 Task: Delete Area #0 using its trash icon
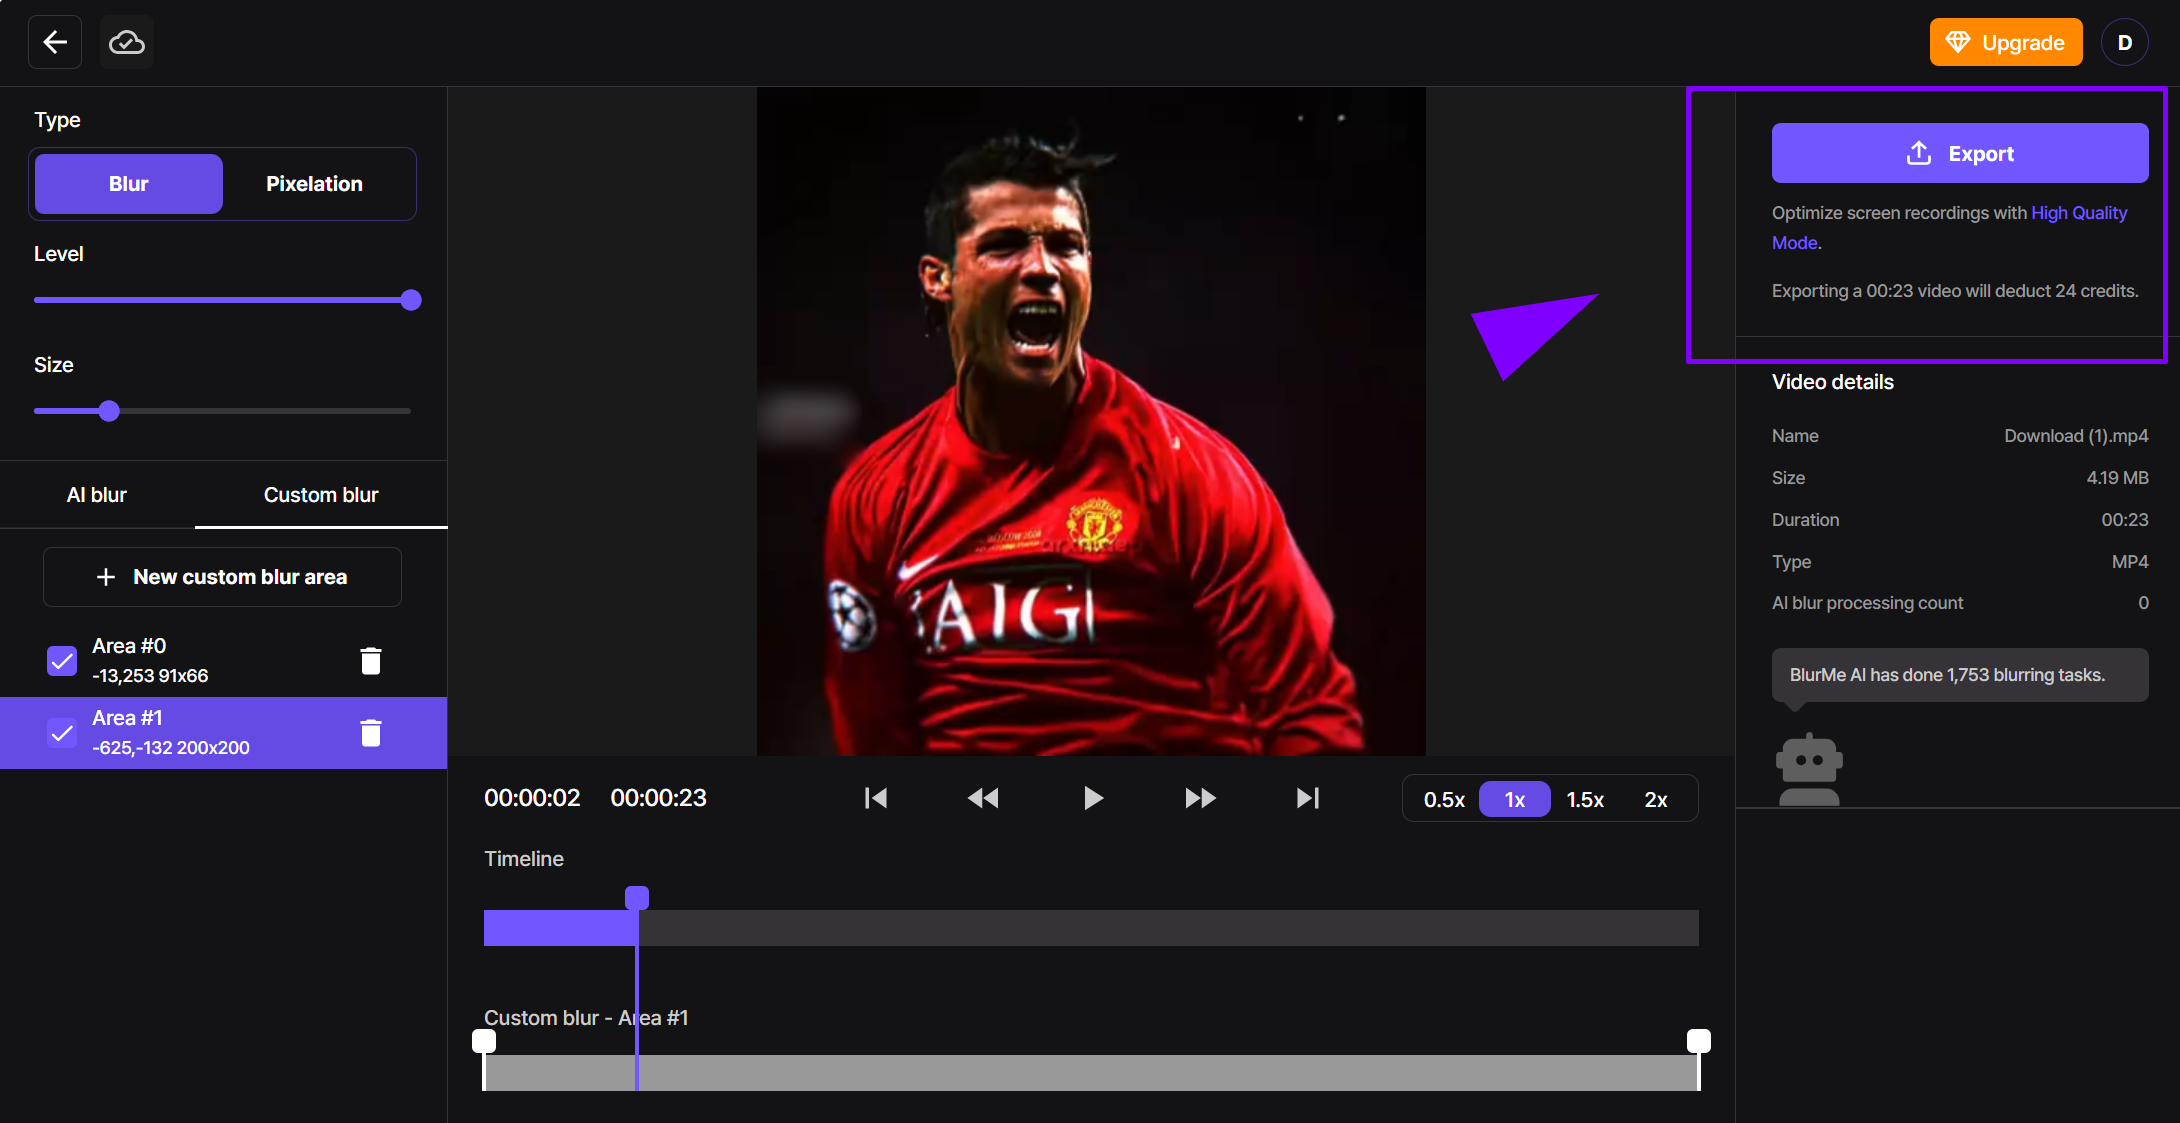coord(371,660)
